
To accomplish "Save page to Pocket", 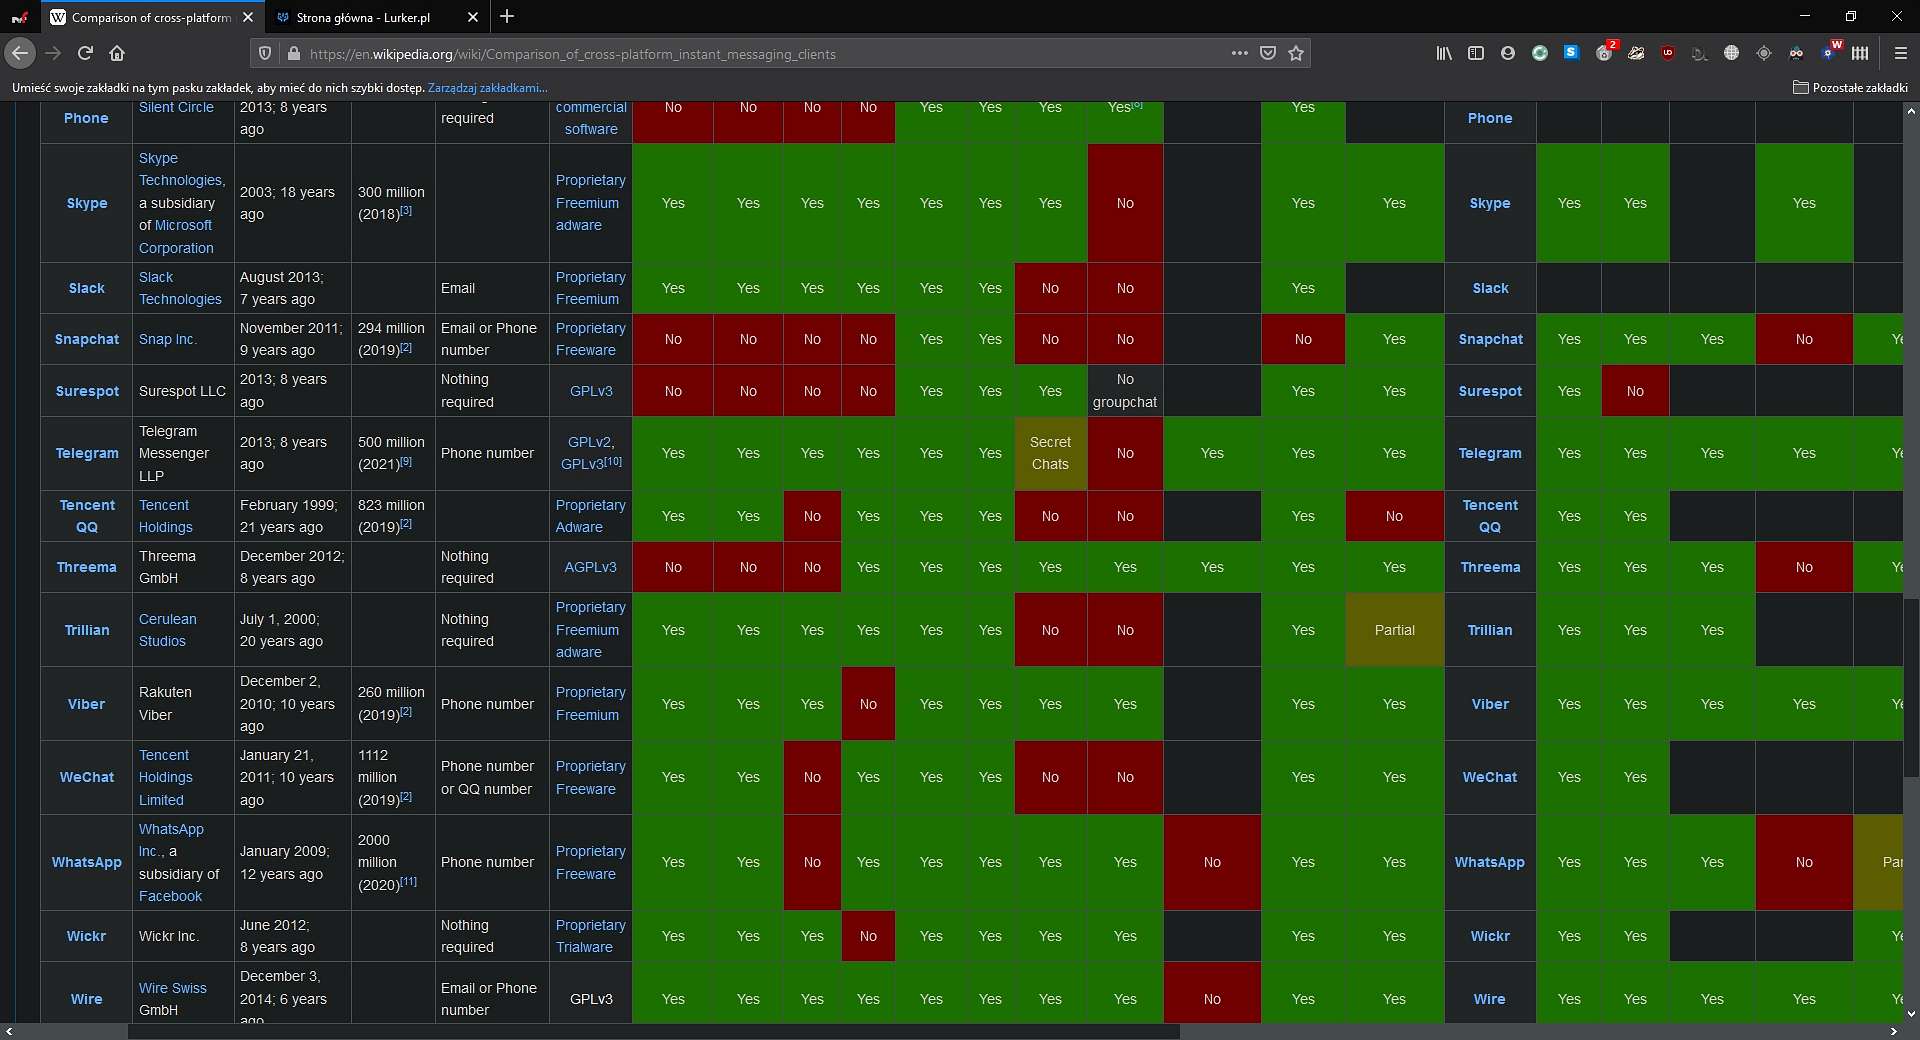I will (x=1268, y=54).
